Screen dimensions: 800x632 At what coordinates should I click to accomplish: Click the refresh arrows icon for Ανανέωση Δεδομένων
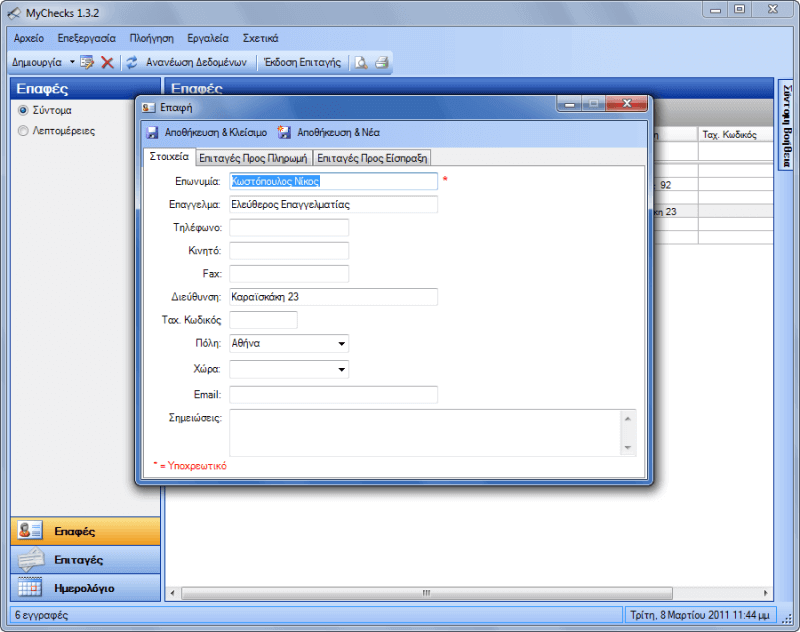[x=131, y=62]
